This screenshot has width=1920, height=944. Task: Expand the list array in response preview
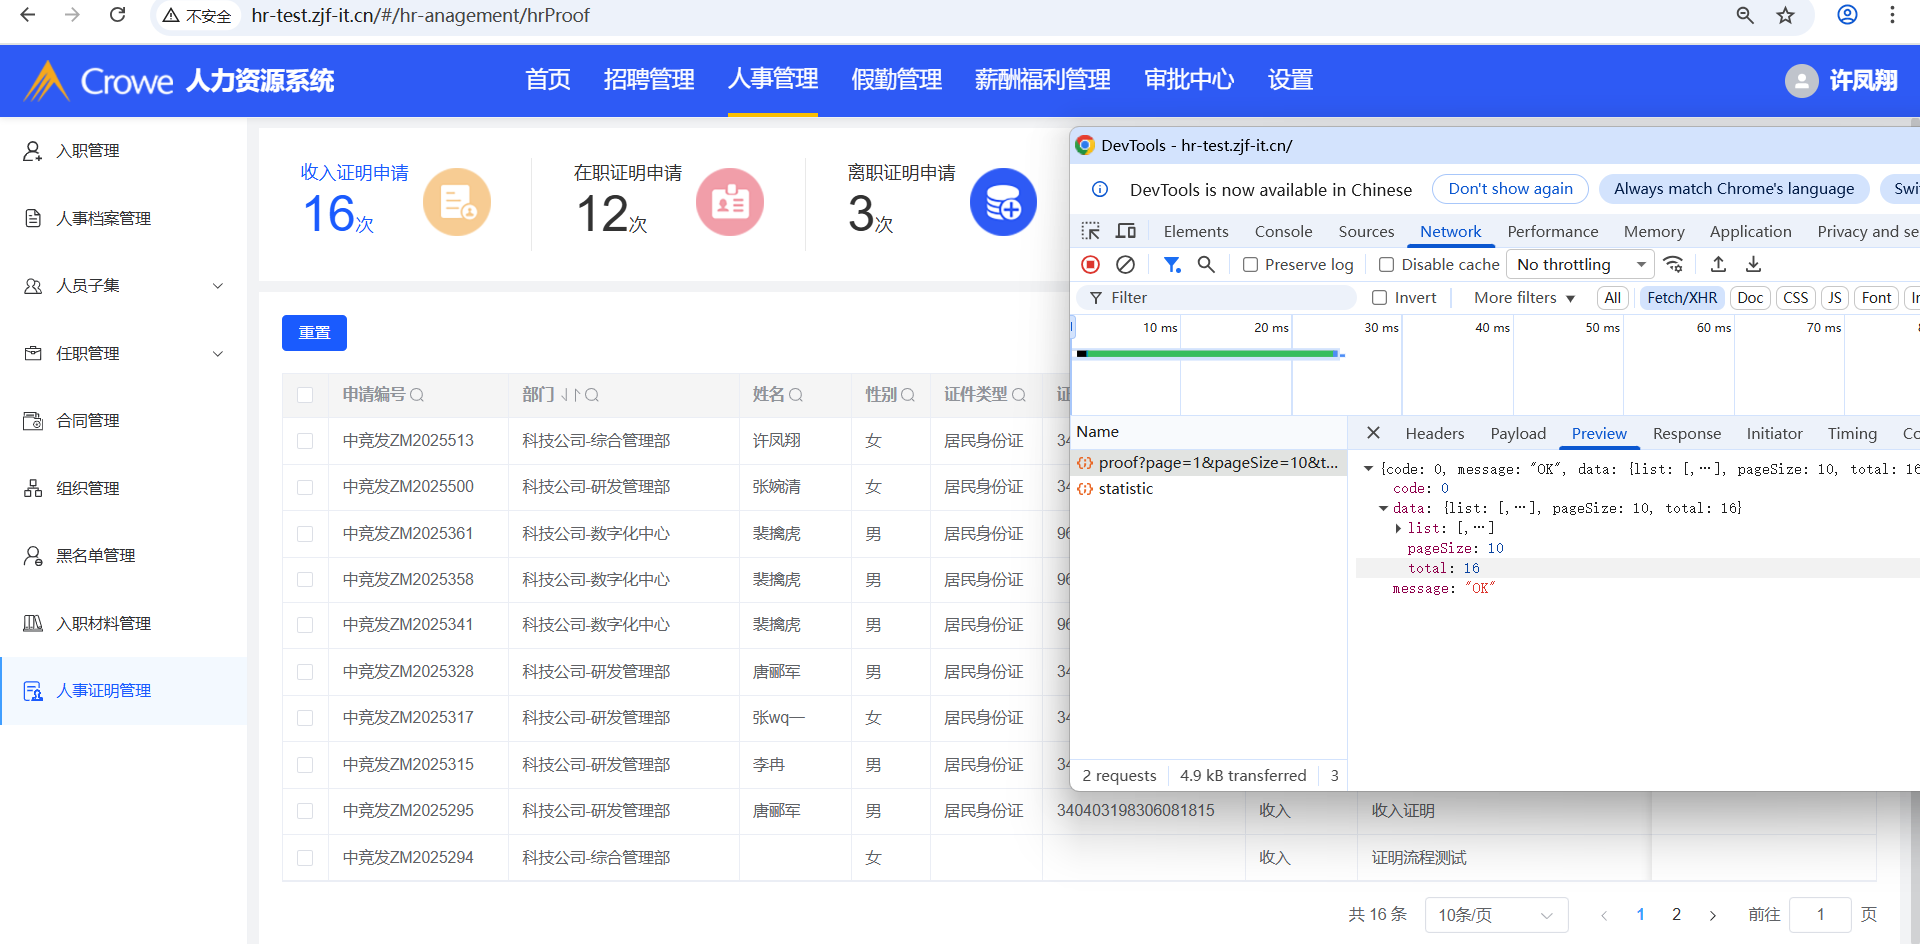click(x=1398, y=528)
